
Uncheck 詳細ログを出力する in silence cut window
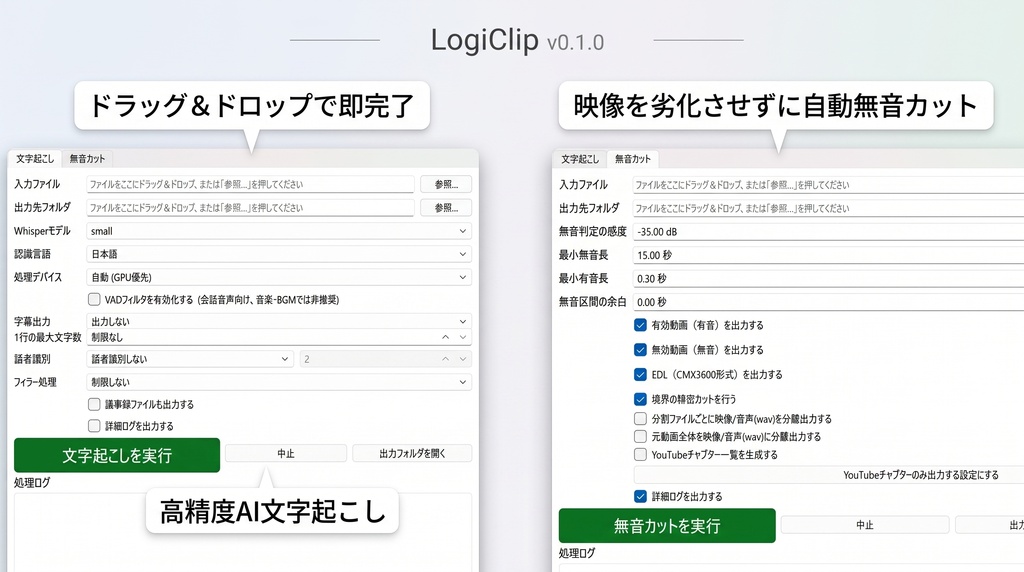coord(640,496)
